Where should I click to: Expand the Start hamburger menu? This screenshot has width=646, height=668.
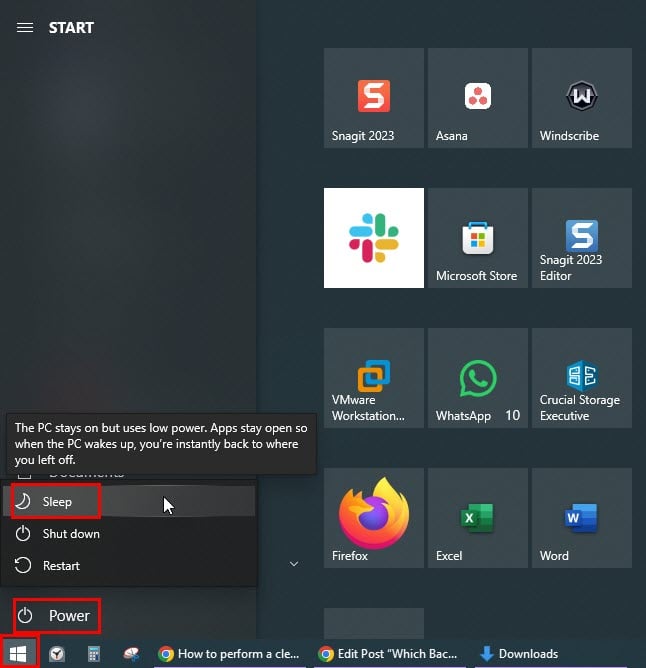point(25,28)
